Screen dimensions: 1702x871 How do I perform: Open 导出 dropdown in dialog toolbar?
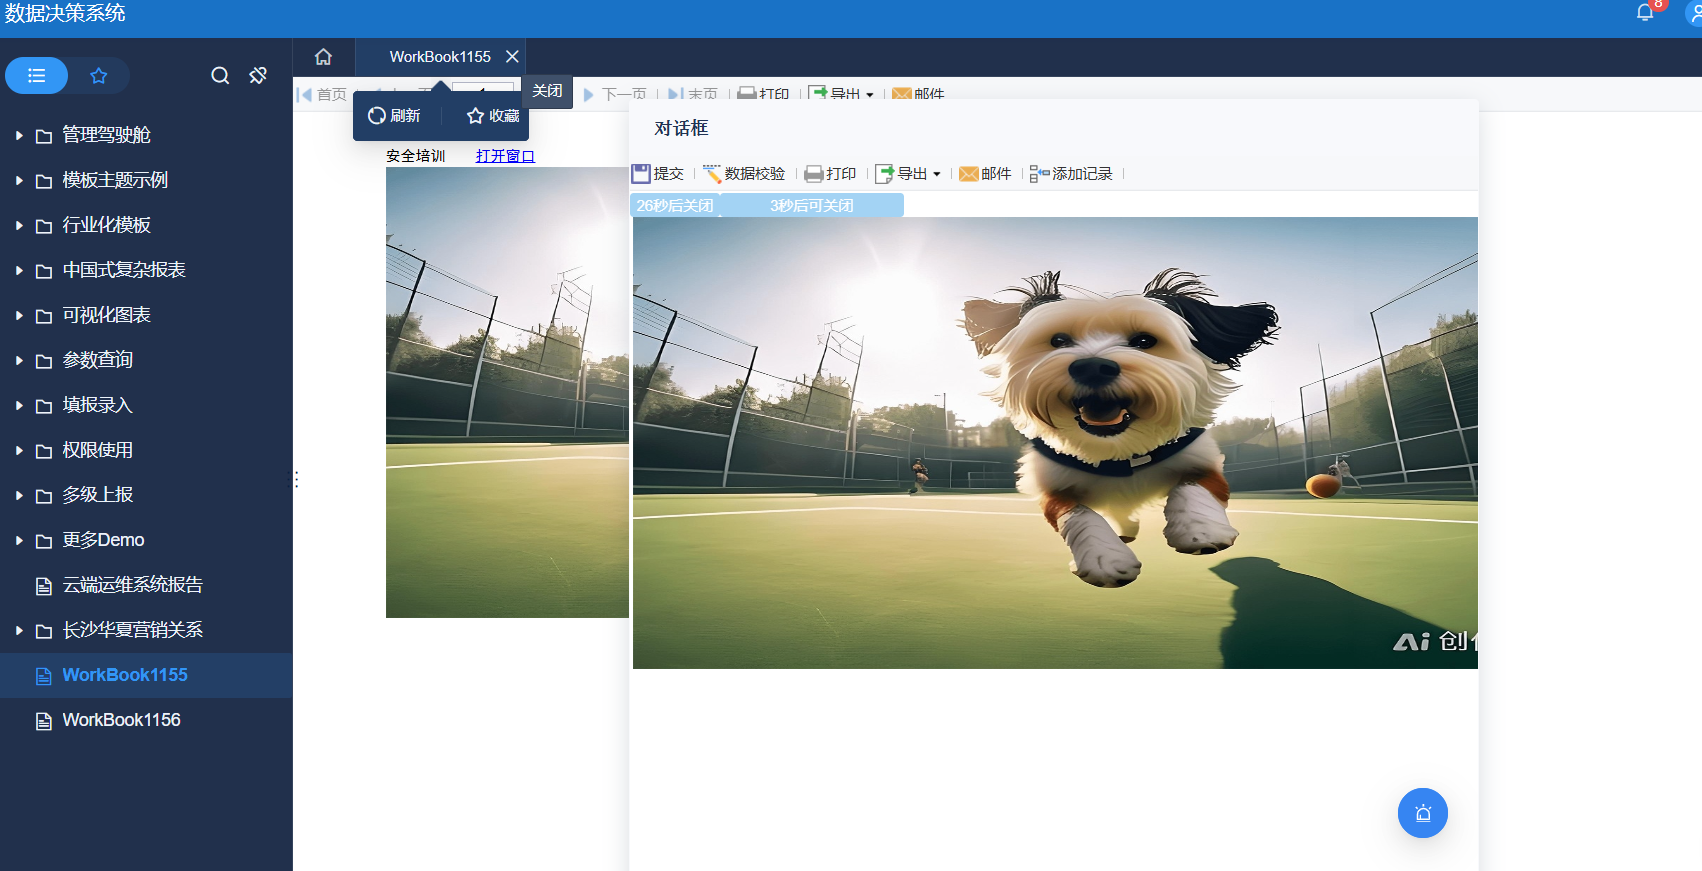click(908, 174)
